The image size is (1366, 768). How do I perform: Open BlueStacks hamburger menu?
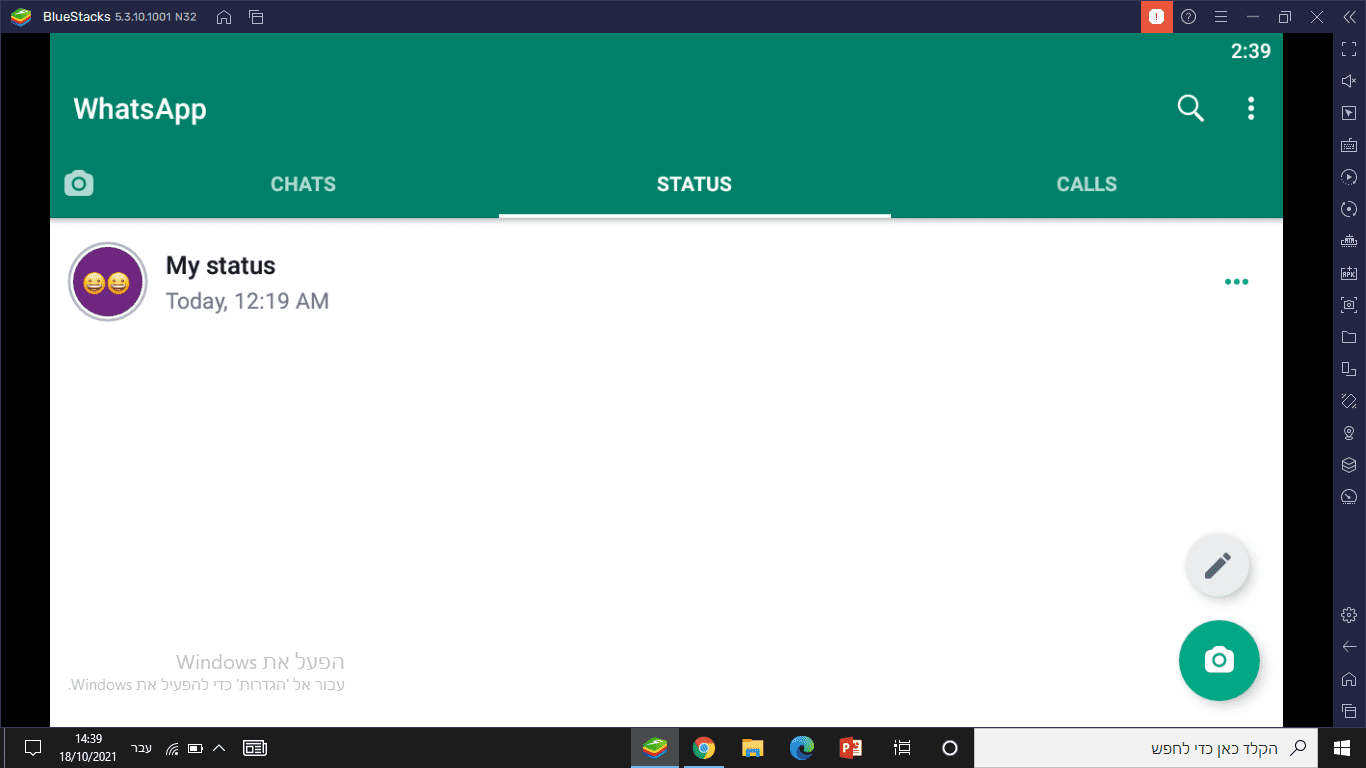pyautogui.click(x=1220, y=17)
